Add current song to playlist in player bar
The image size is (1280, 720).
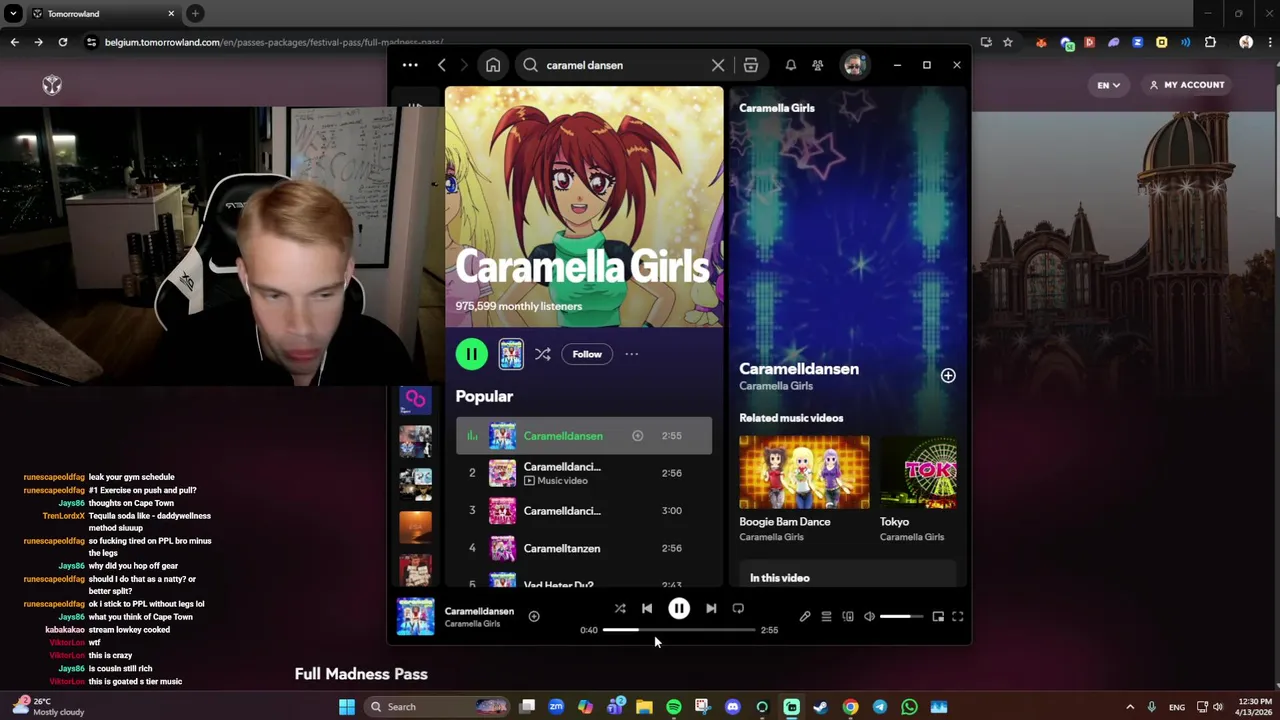534,617
